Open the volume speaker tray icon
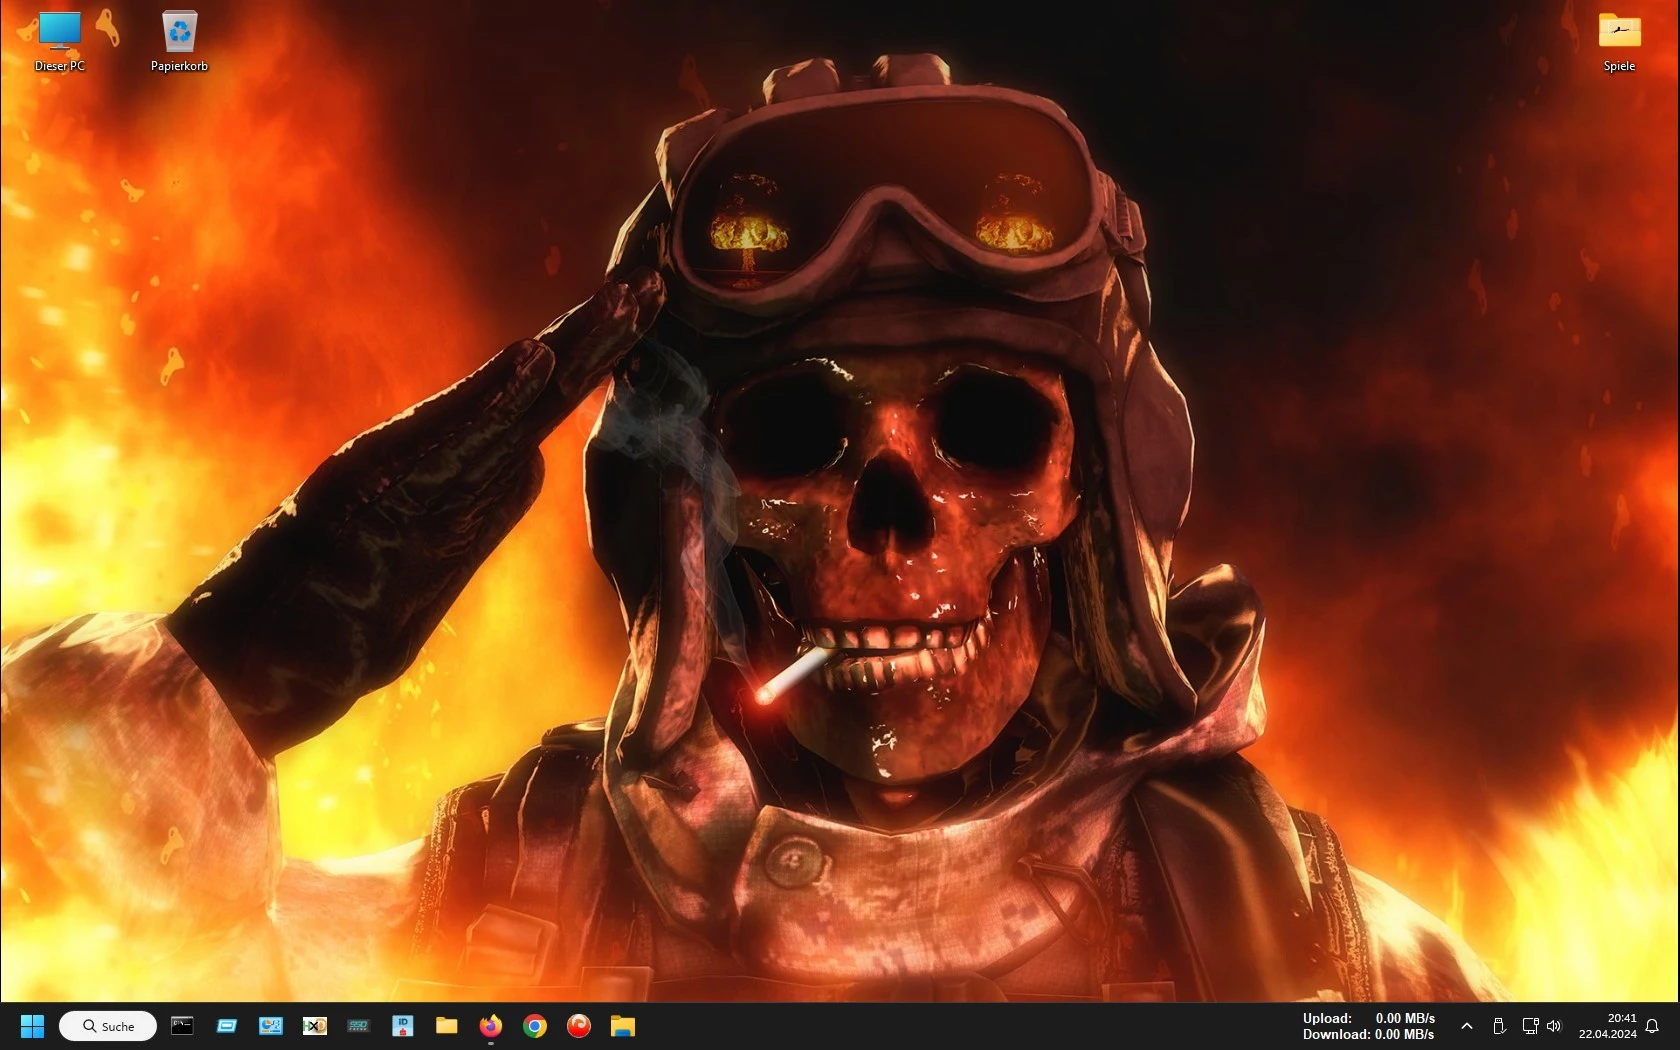 [1554, 1026]
